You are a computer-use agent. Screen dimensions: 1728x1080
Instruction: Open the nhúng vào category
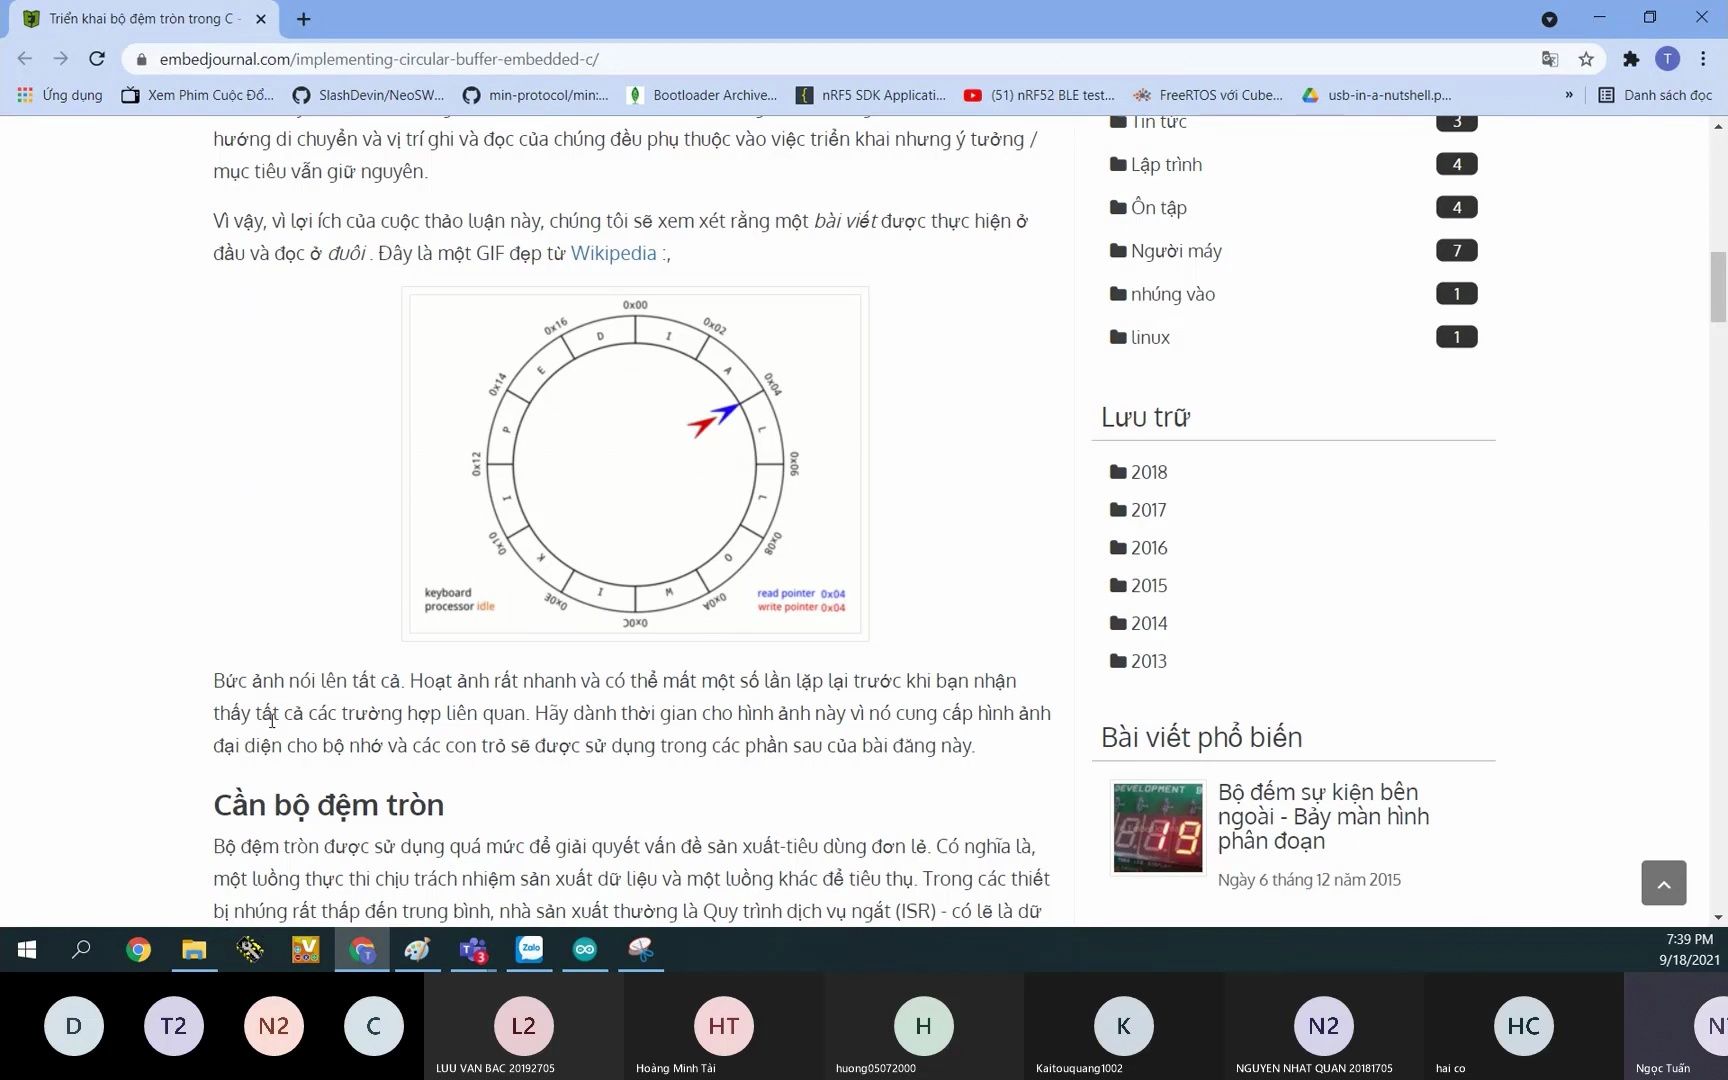(1172, 294)
